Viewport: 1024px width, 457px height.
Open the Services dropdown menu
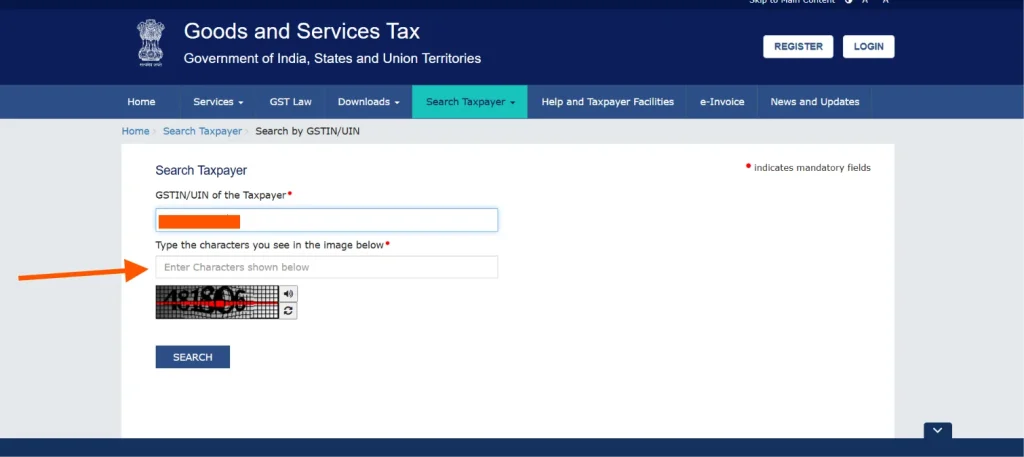(x=218, y=102)
